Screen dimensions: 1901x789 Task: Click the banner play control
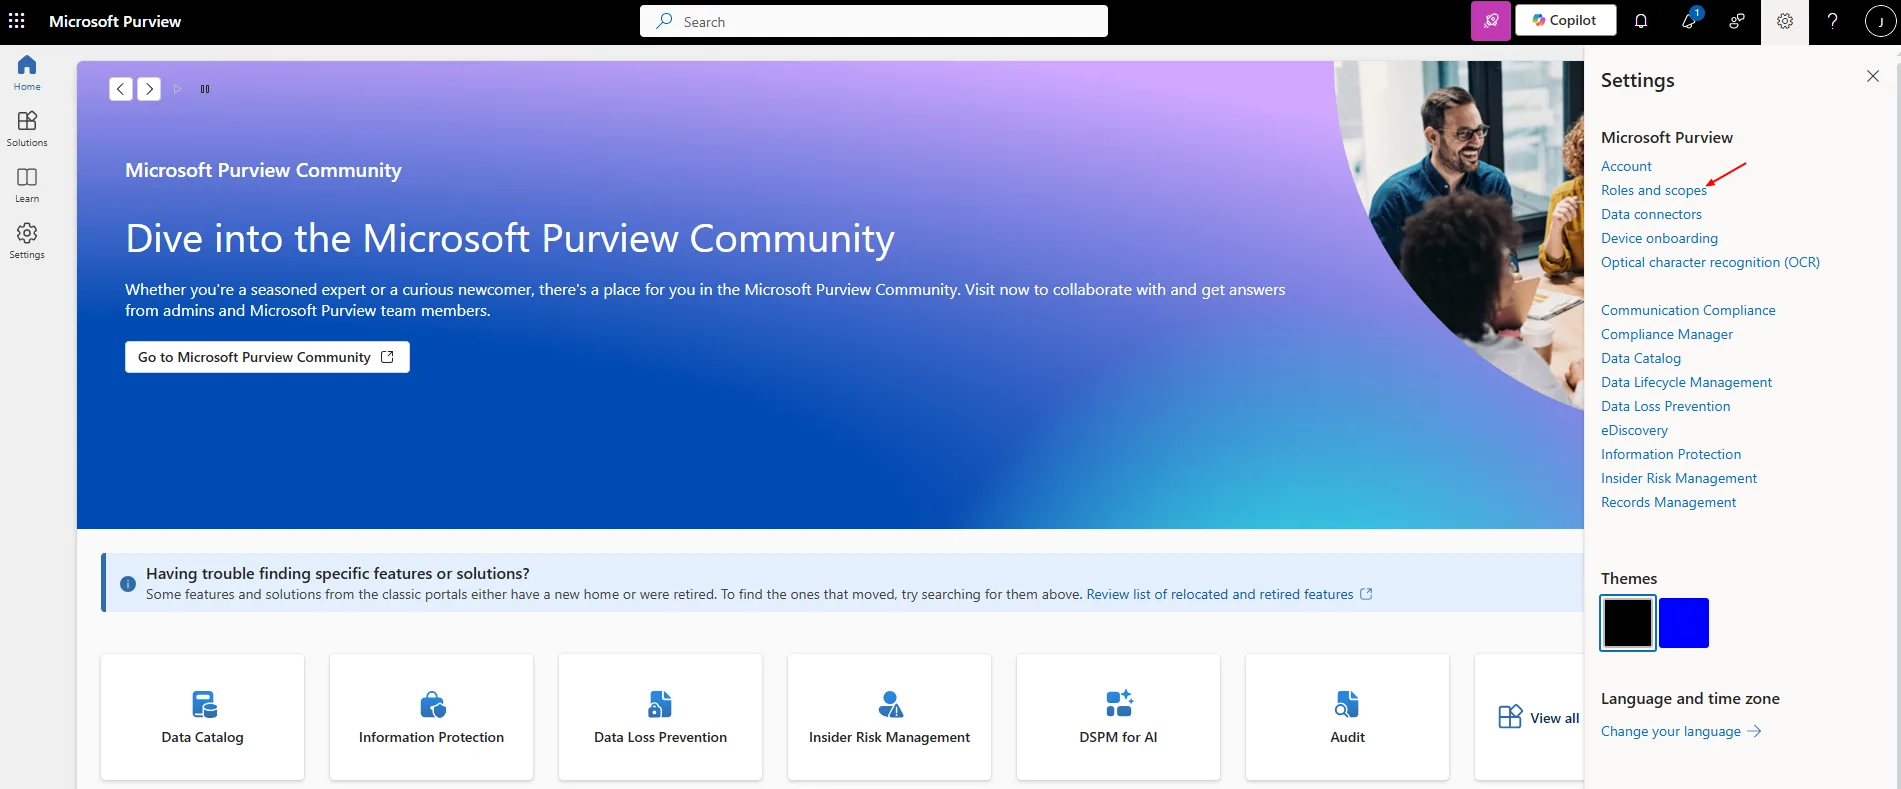[x=177, y=89]
